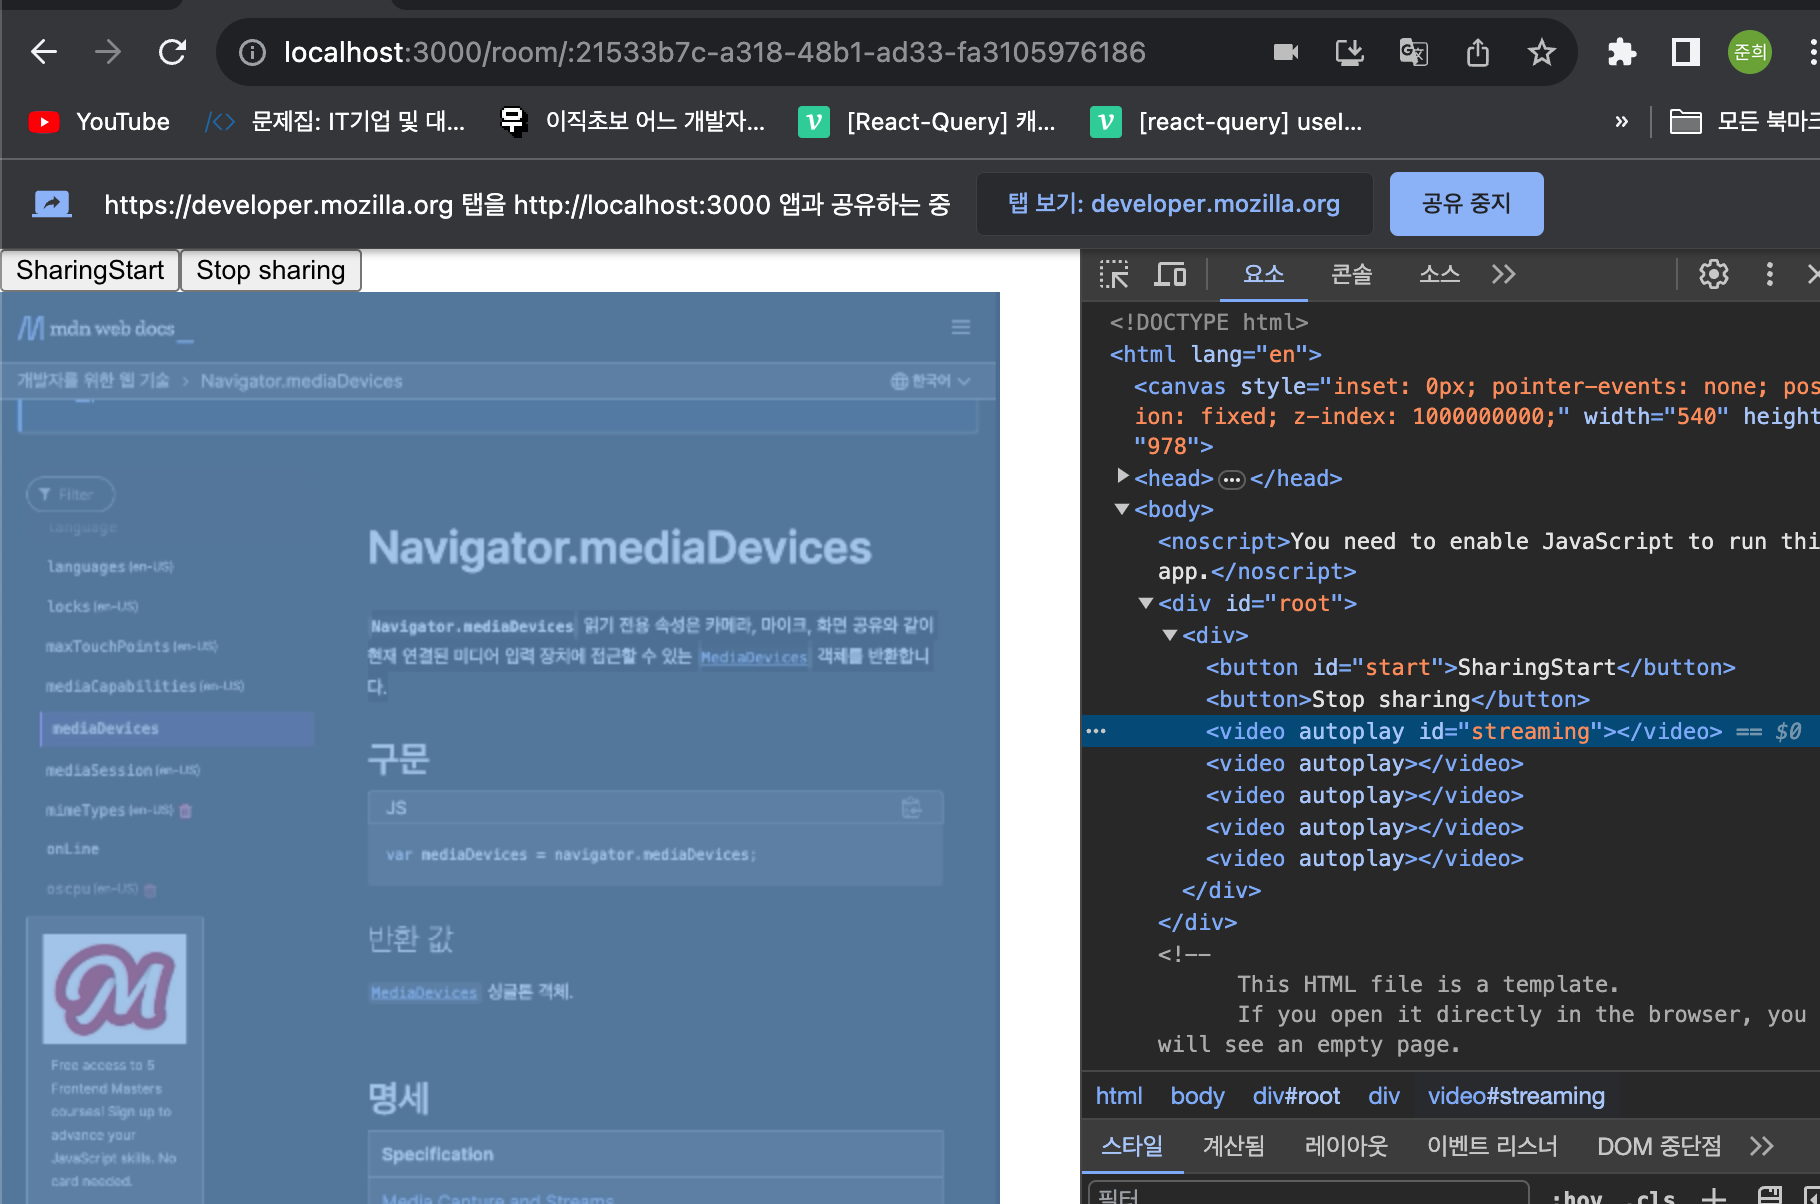Activate the DevTools inspect element tool
The image size is (1820, 1204).
(1114, 274)
